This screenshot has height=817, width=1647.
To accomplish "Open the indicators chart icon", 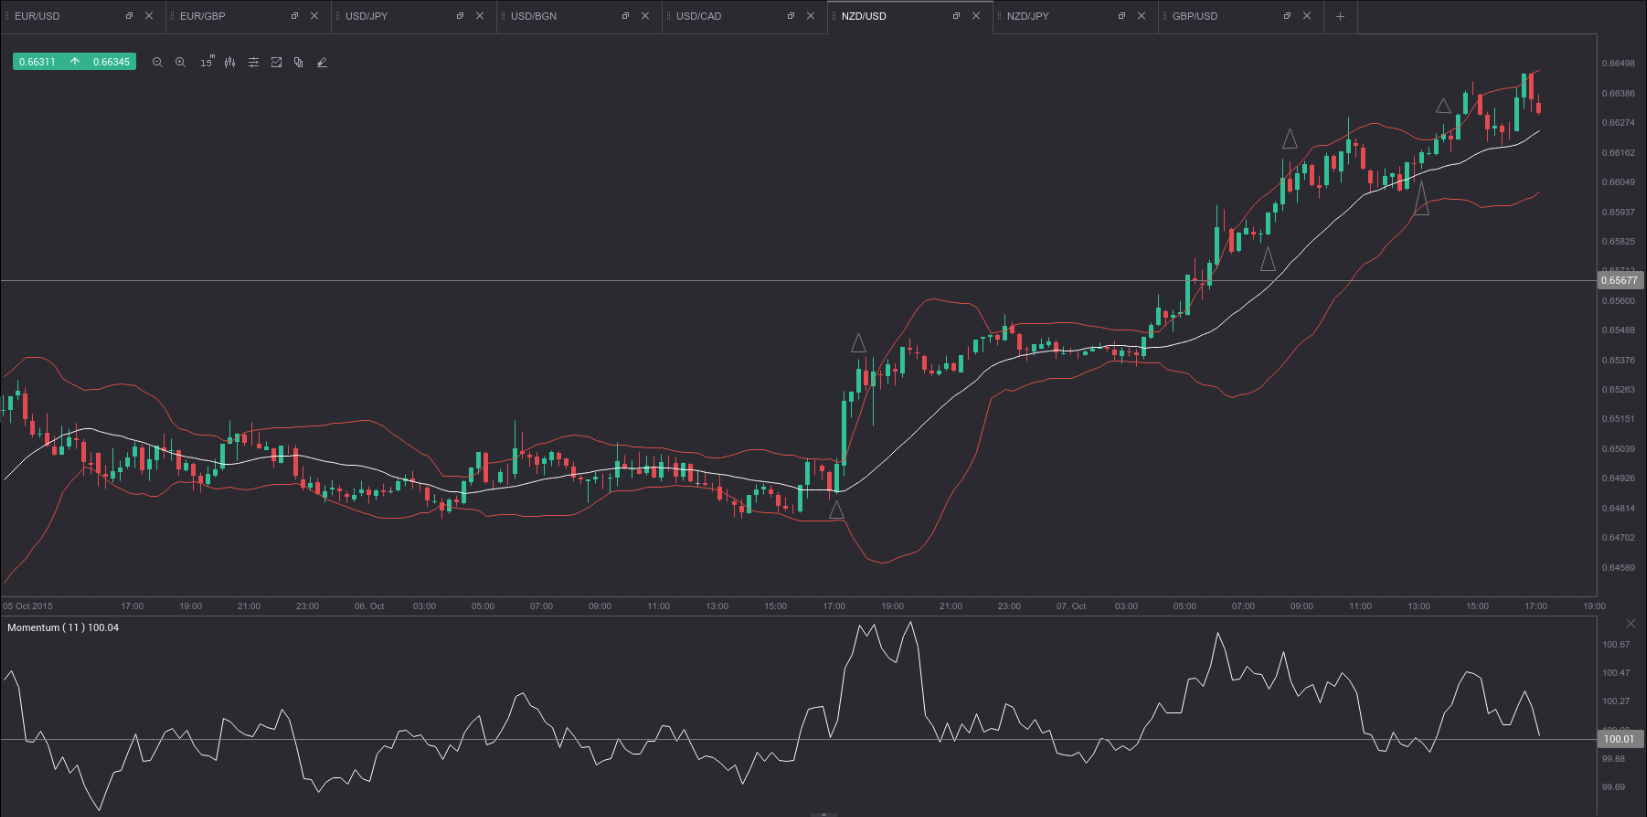I will [276, 62].
